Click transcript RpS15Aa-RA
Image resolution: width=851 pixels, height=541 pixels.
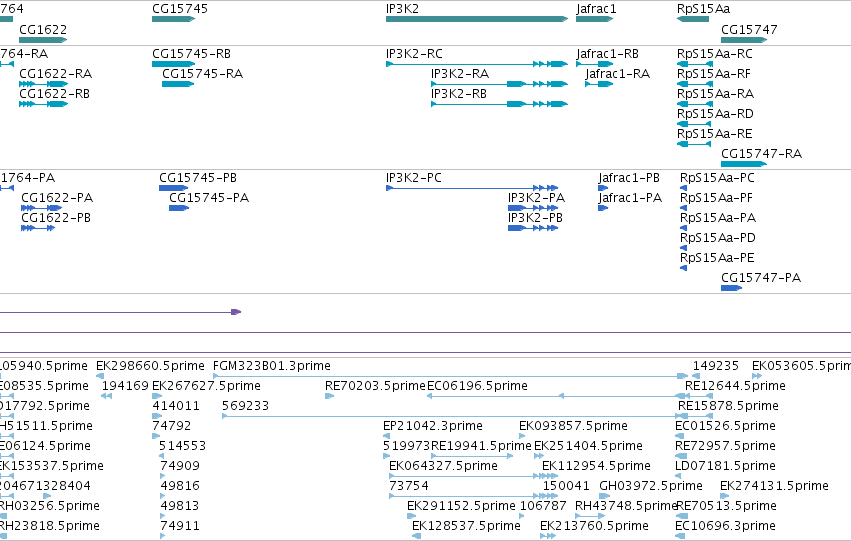715,94
